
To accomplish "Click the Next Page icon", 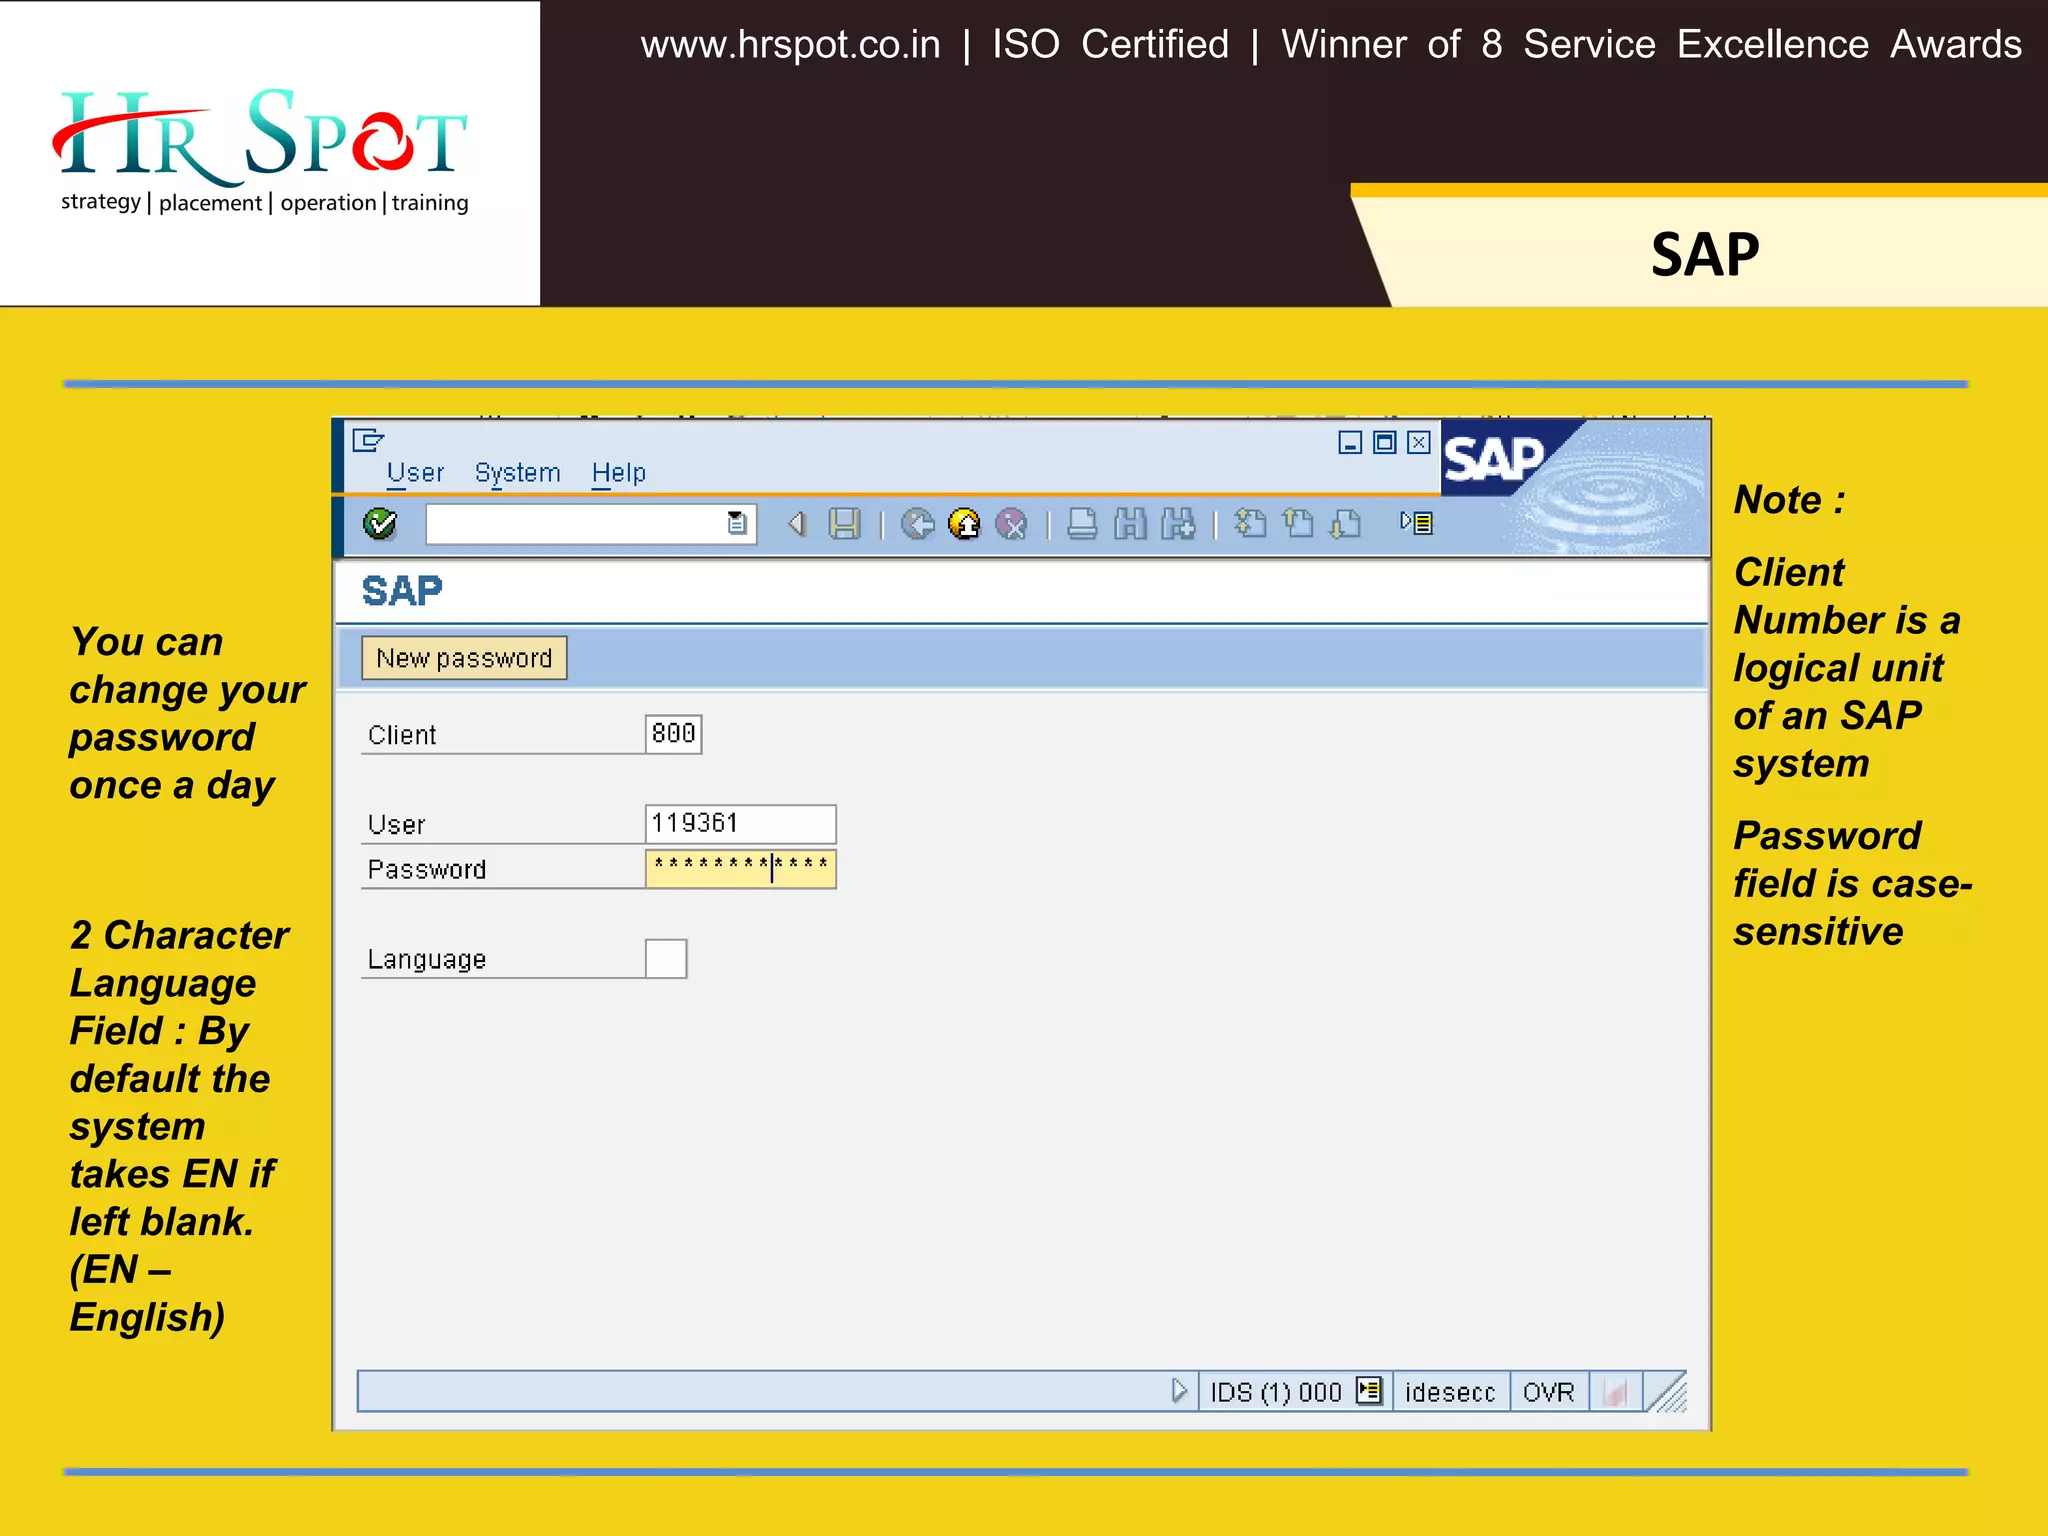I will pos(1346,523).
